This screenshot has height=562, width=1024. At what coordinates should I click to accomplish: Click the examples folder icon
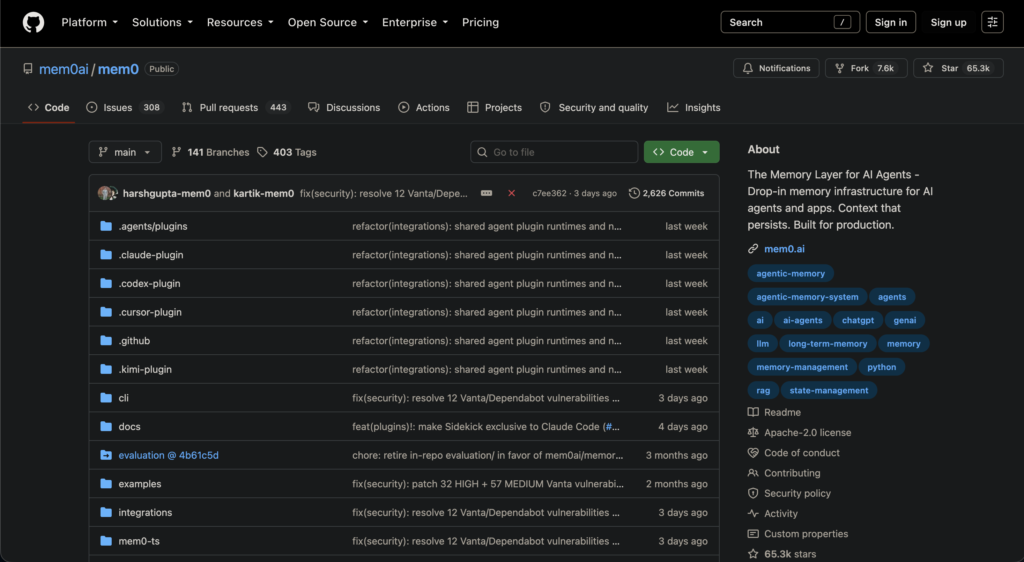tap(106, 484)
